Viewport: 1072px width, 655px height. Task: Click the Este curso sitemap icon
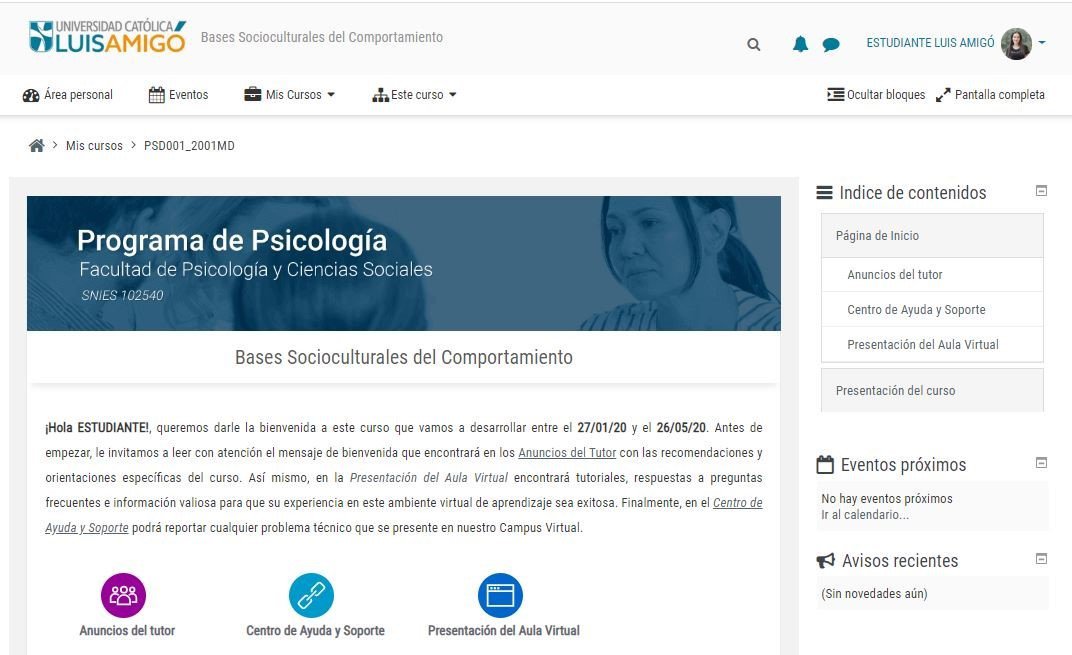[380, 95]
